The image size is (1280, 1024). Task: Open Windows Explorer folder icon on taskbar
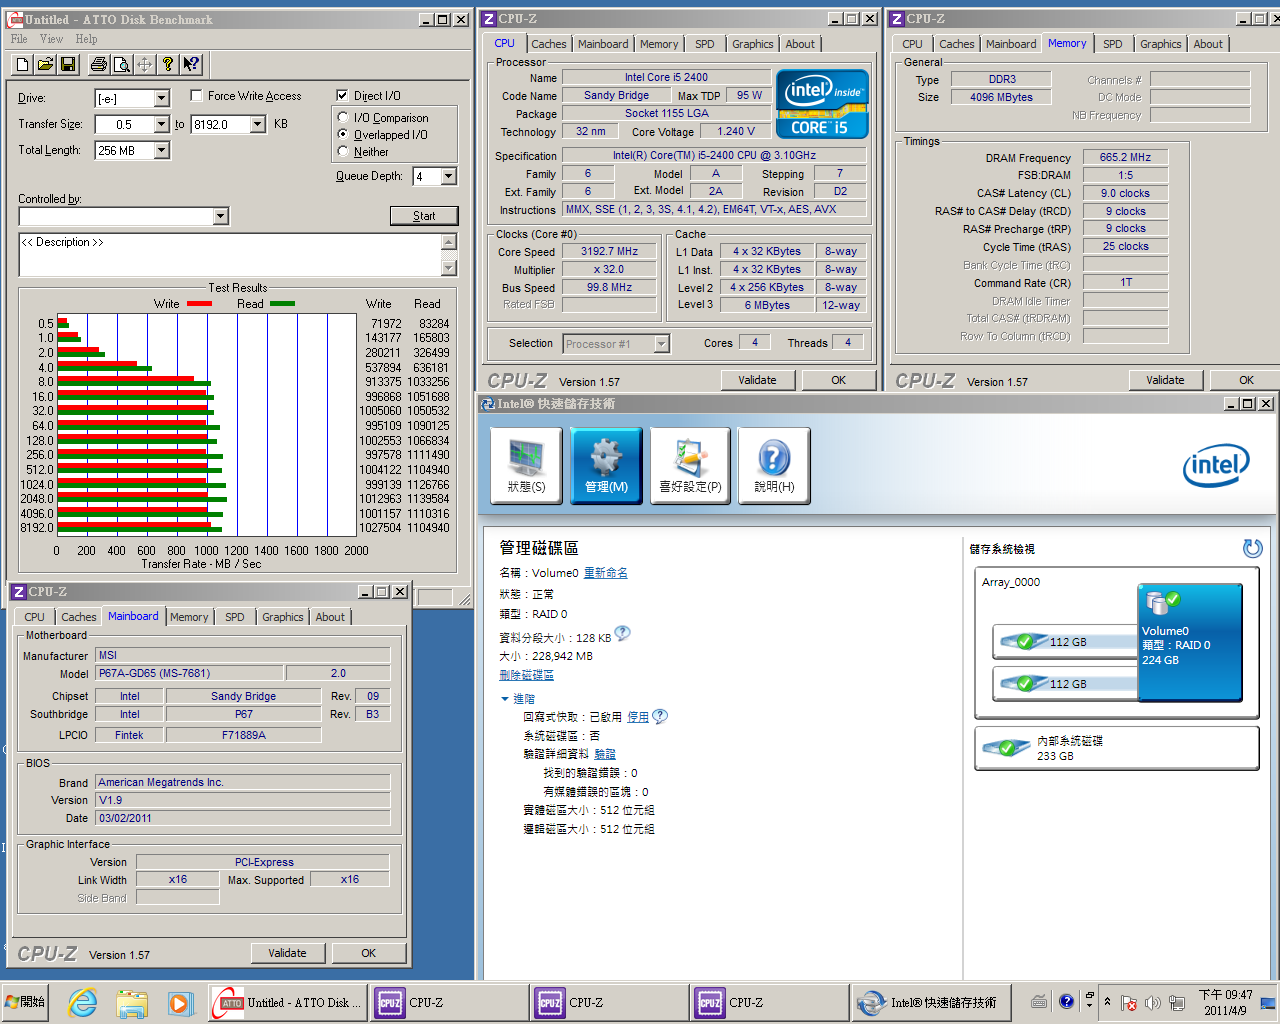pyautogui.click(x=131, y=1002)
